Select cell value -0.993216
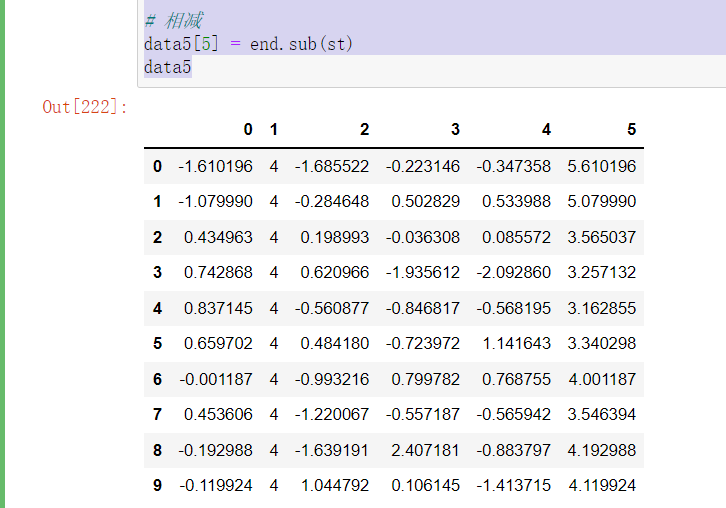726x508 pixels. click(332, 379)
